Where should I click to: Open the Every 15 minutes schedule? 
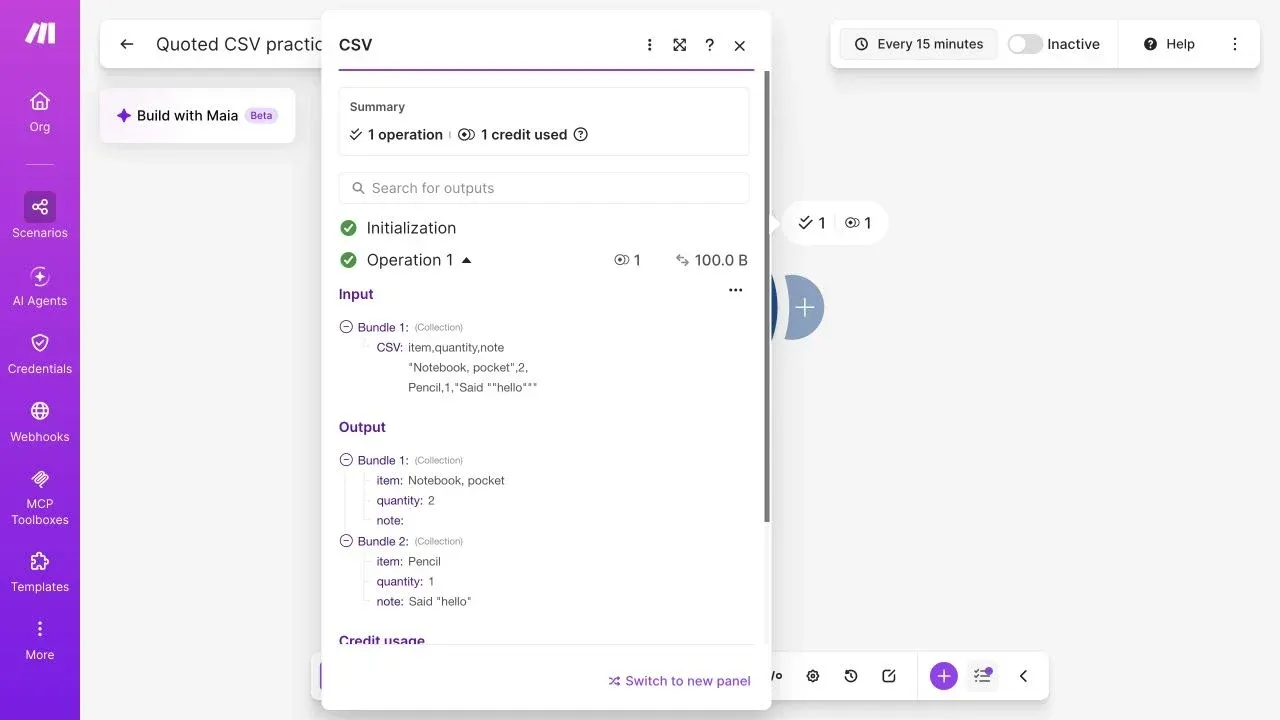(918, 44)
